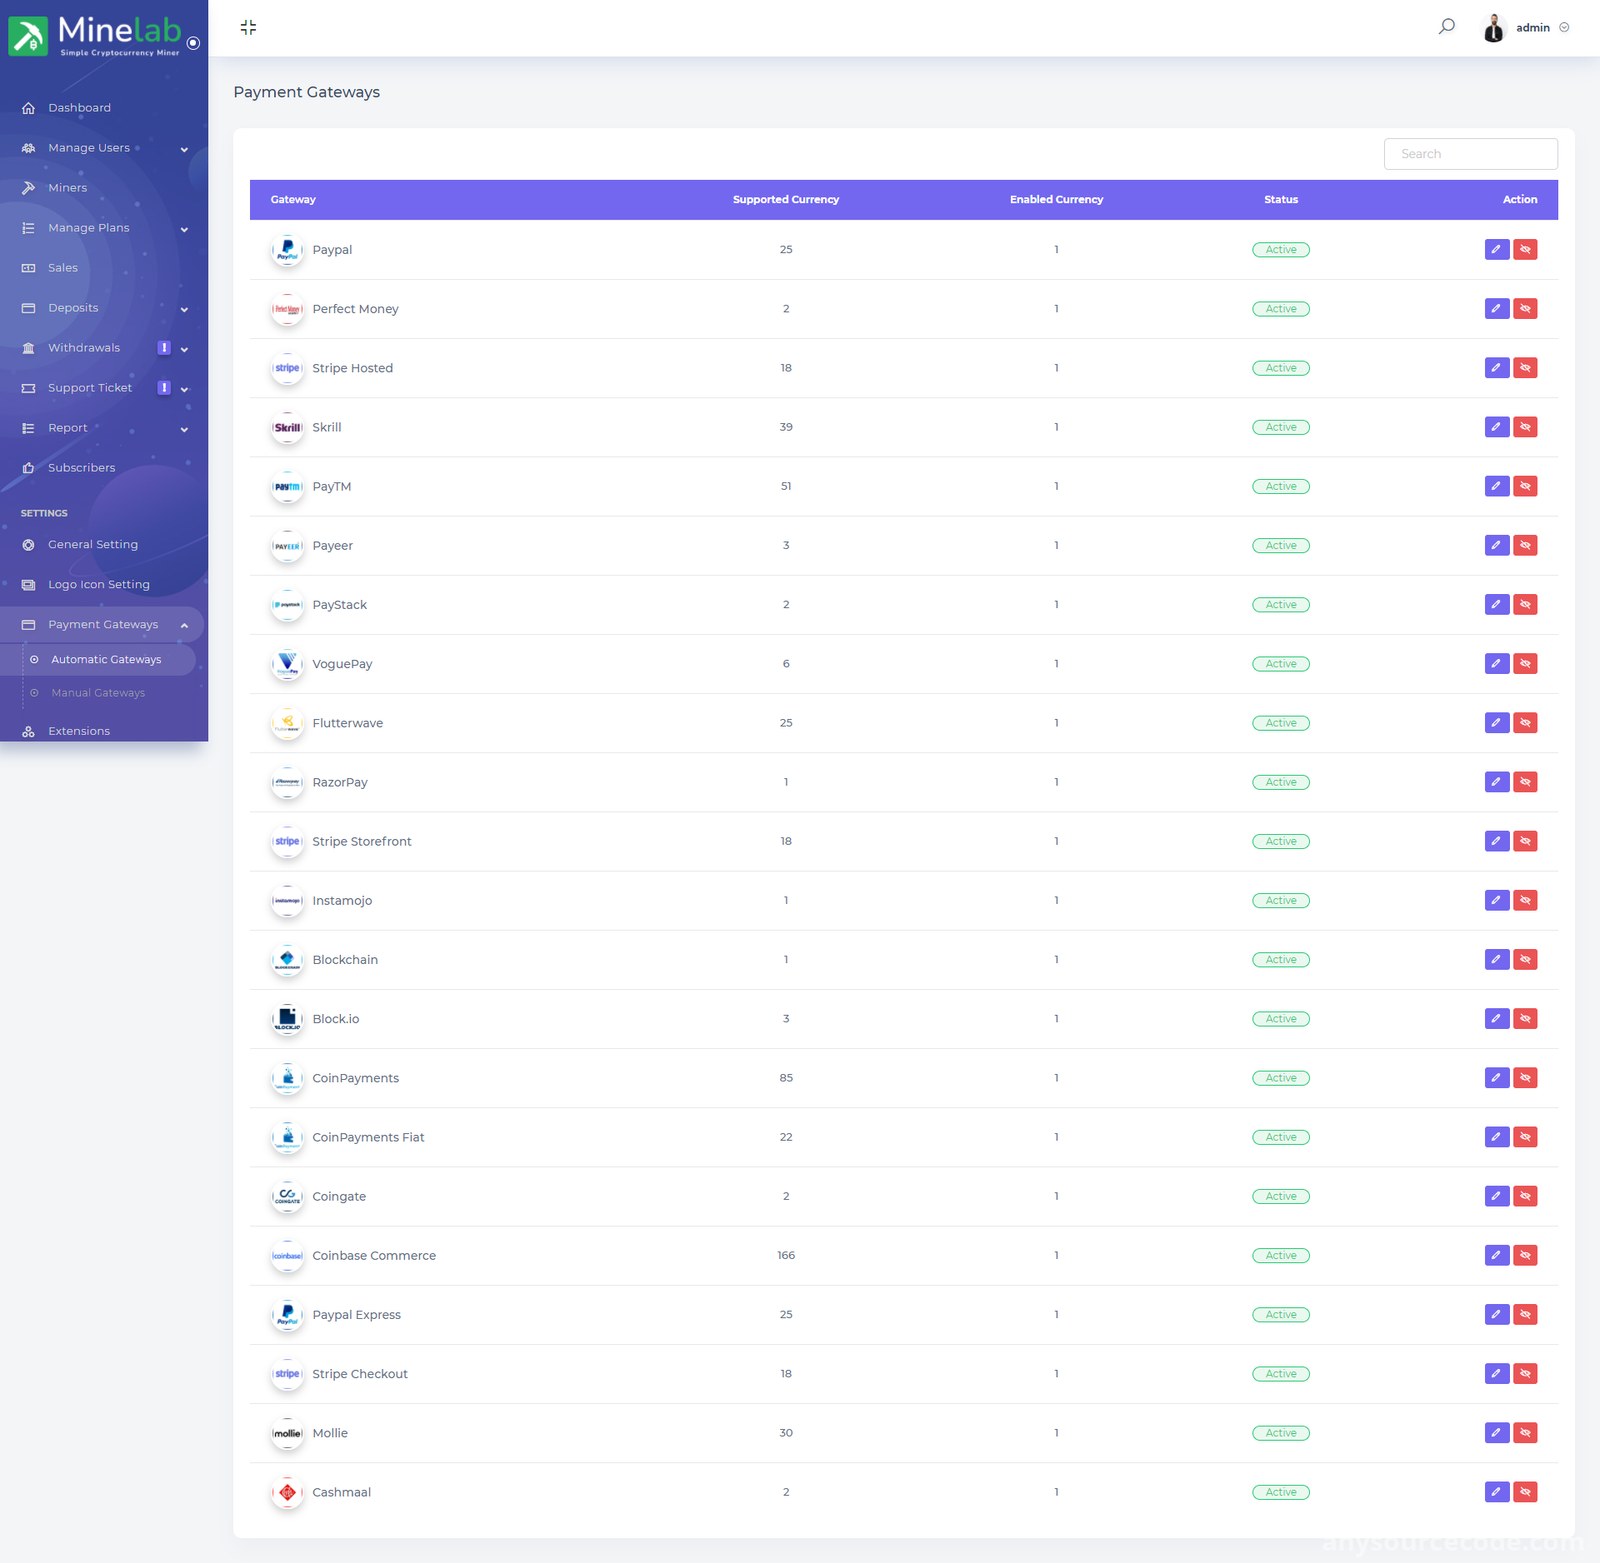This screenshot has width=1600, height=1563.
Task: Click the admin avatar picture
Action: point(1494,28)
